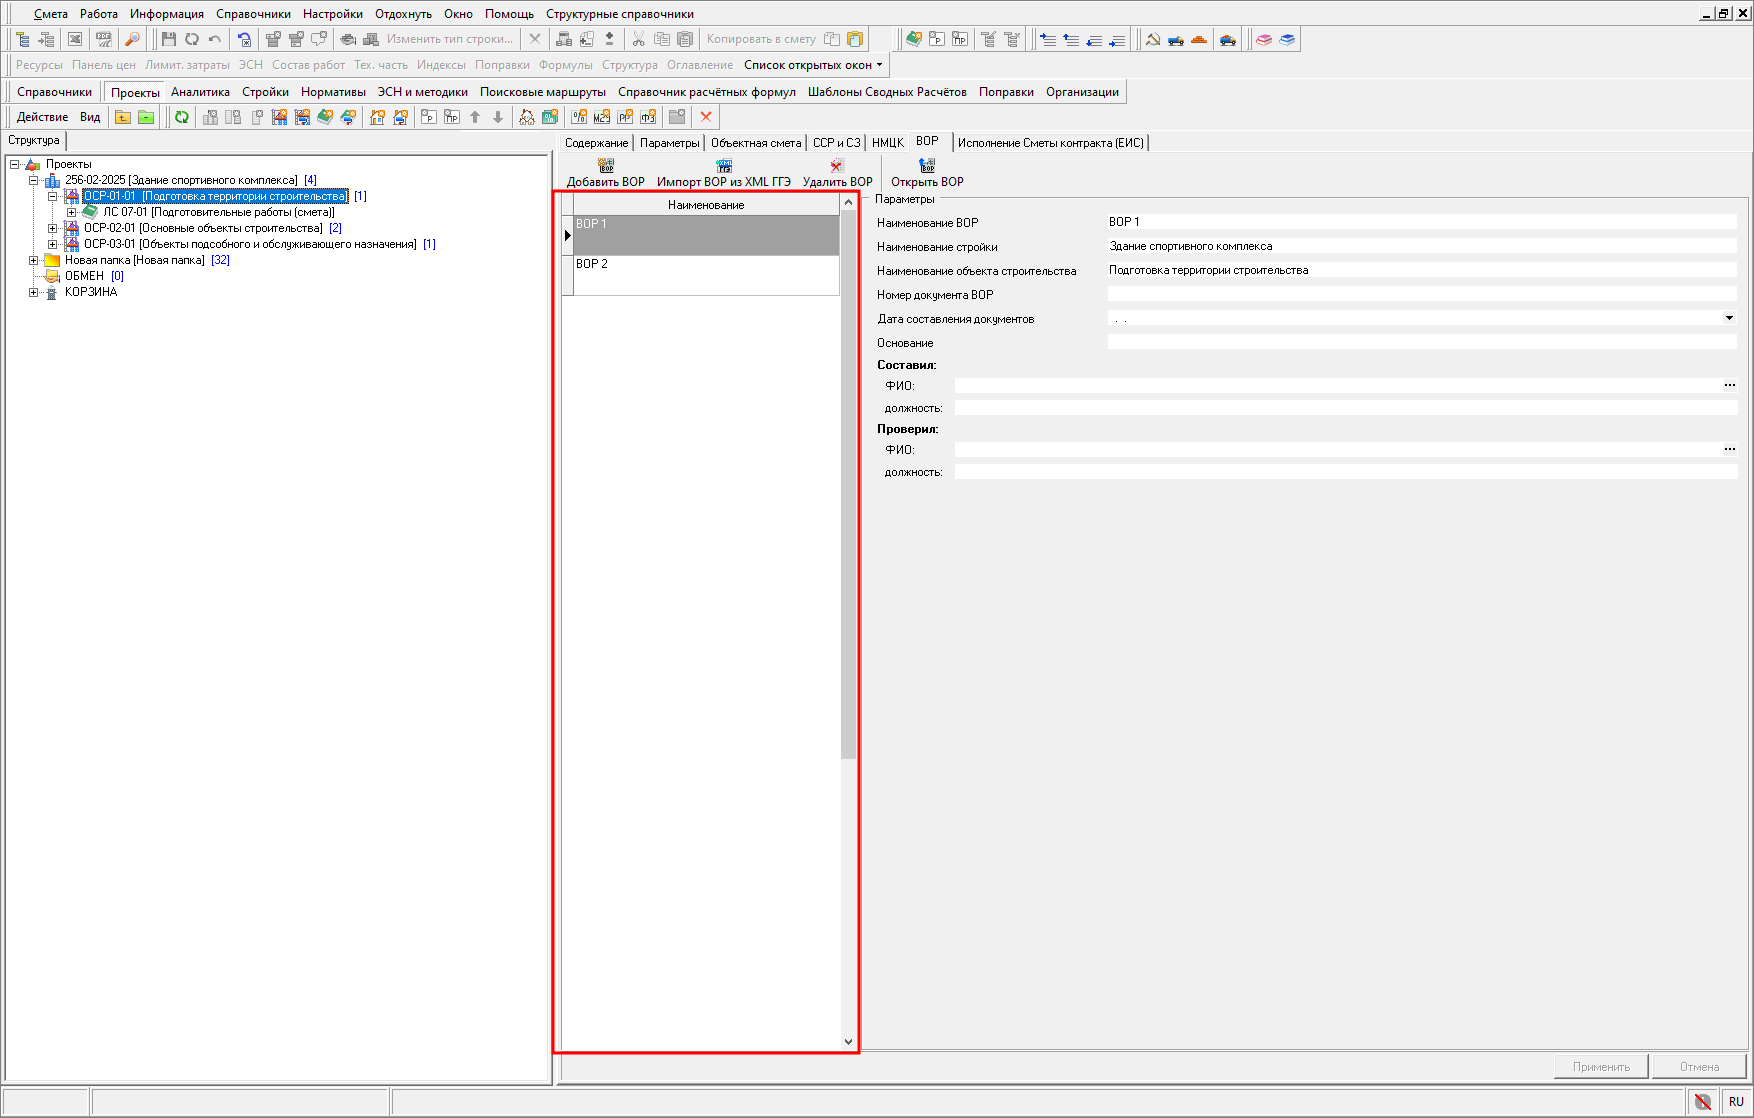Click the red X delete icon in project toolbar

click(706, 117)
